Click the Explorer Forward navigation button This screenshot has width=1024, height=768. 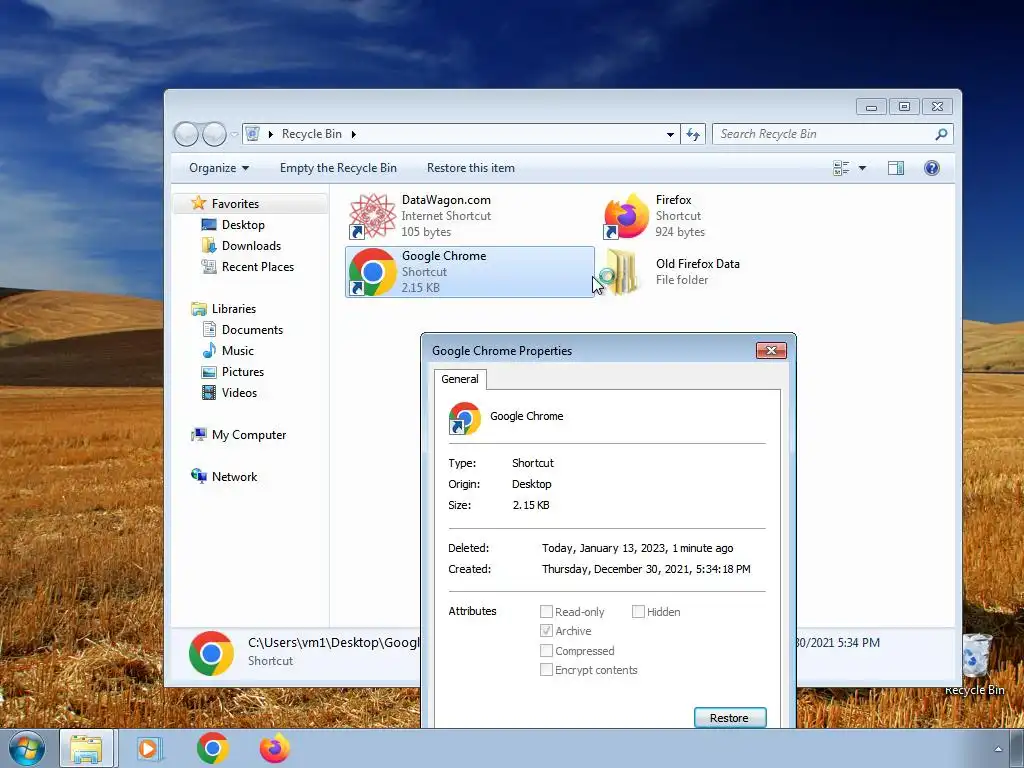(x=214, y=134)
